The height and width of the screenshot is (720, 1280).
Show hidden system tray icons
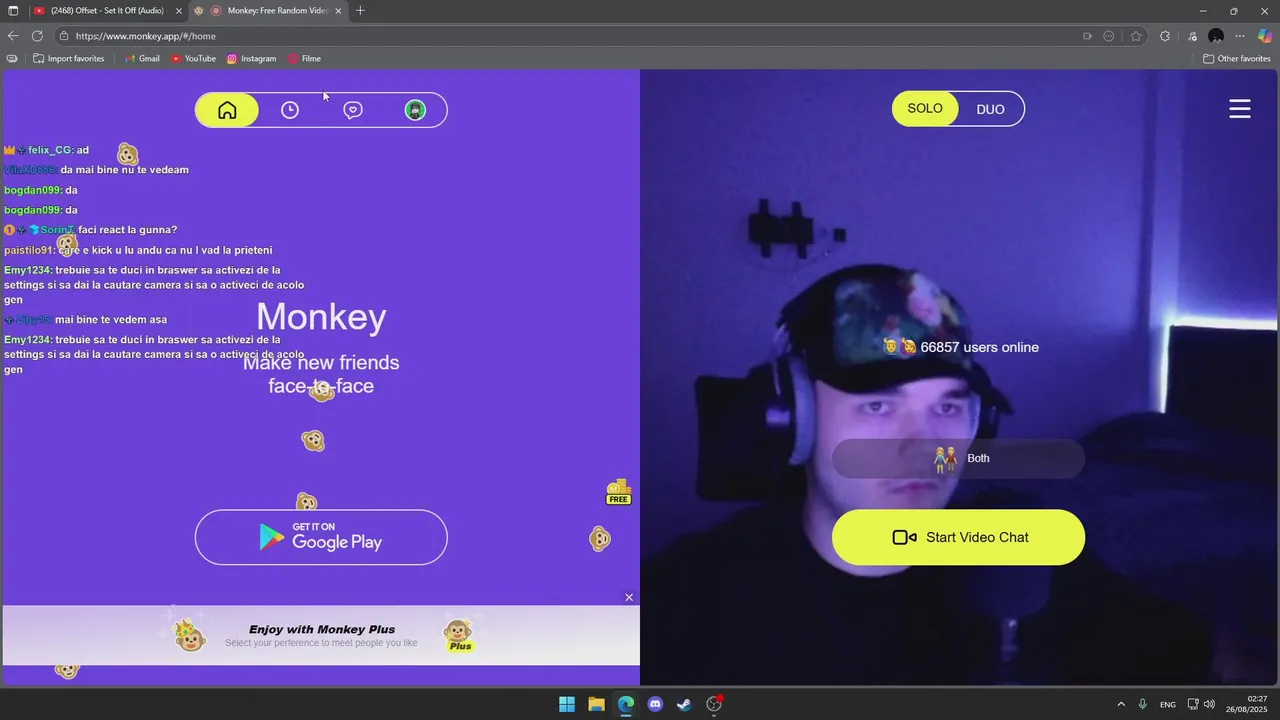[1121, 705]
